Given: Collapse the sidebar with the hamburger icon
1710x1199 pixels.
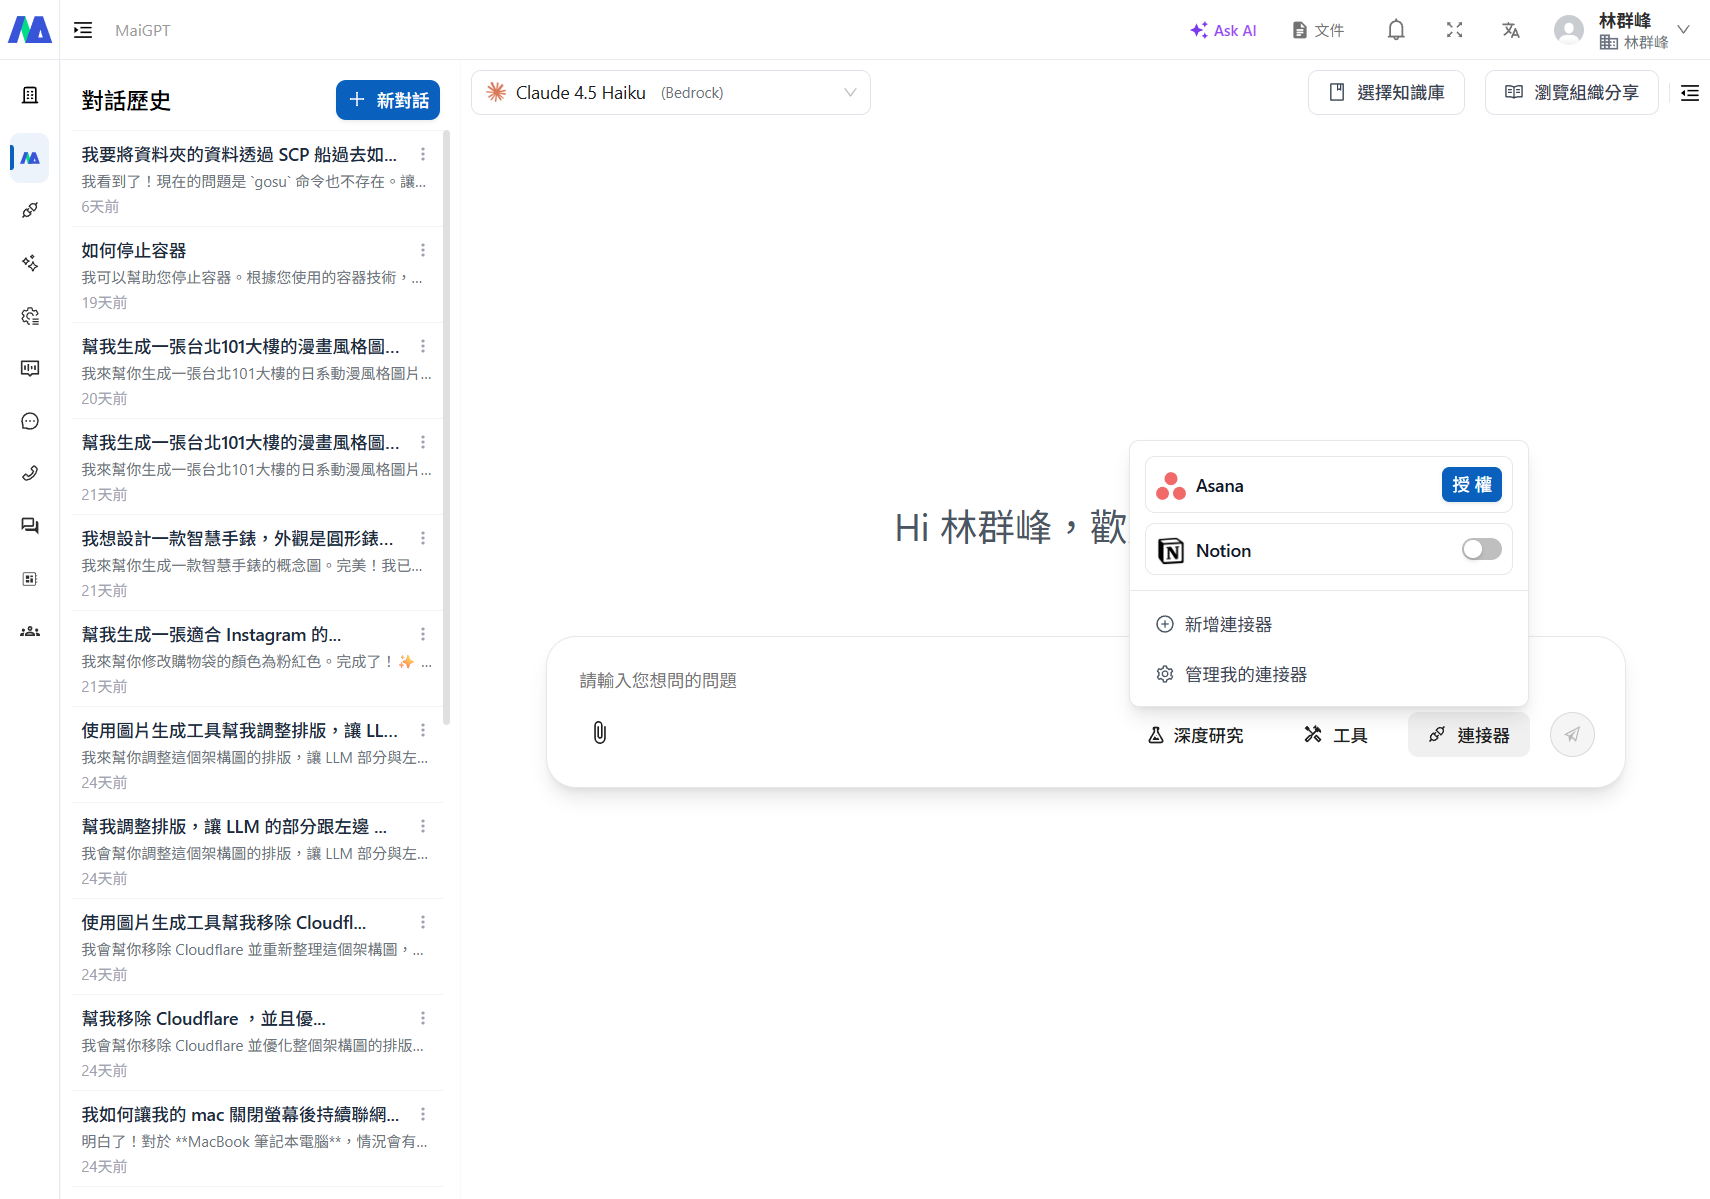Looking at the screenshot, I should tap(83, 30).
